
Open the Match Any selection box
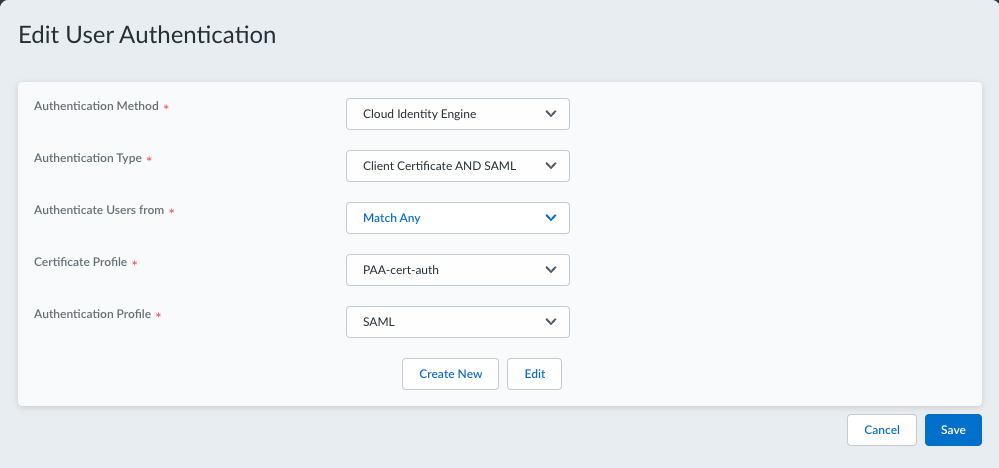tap(457, 218)
